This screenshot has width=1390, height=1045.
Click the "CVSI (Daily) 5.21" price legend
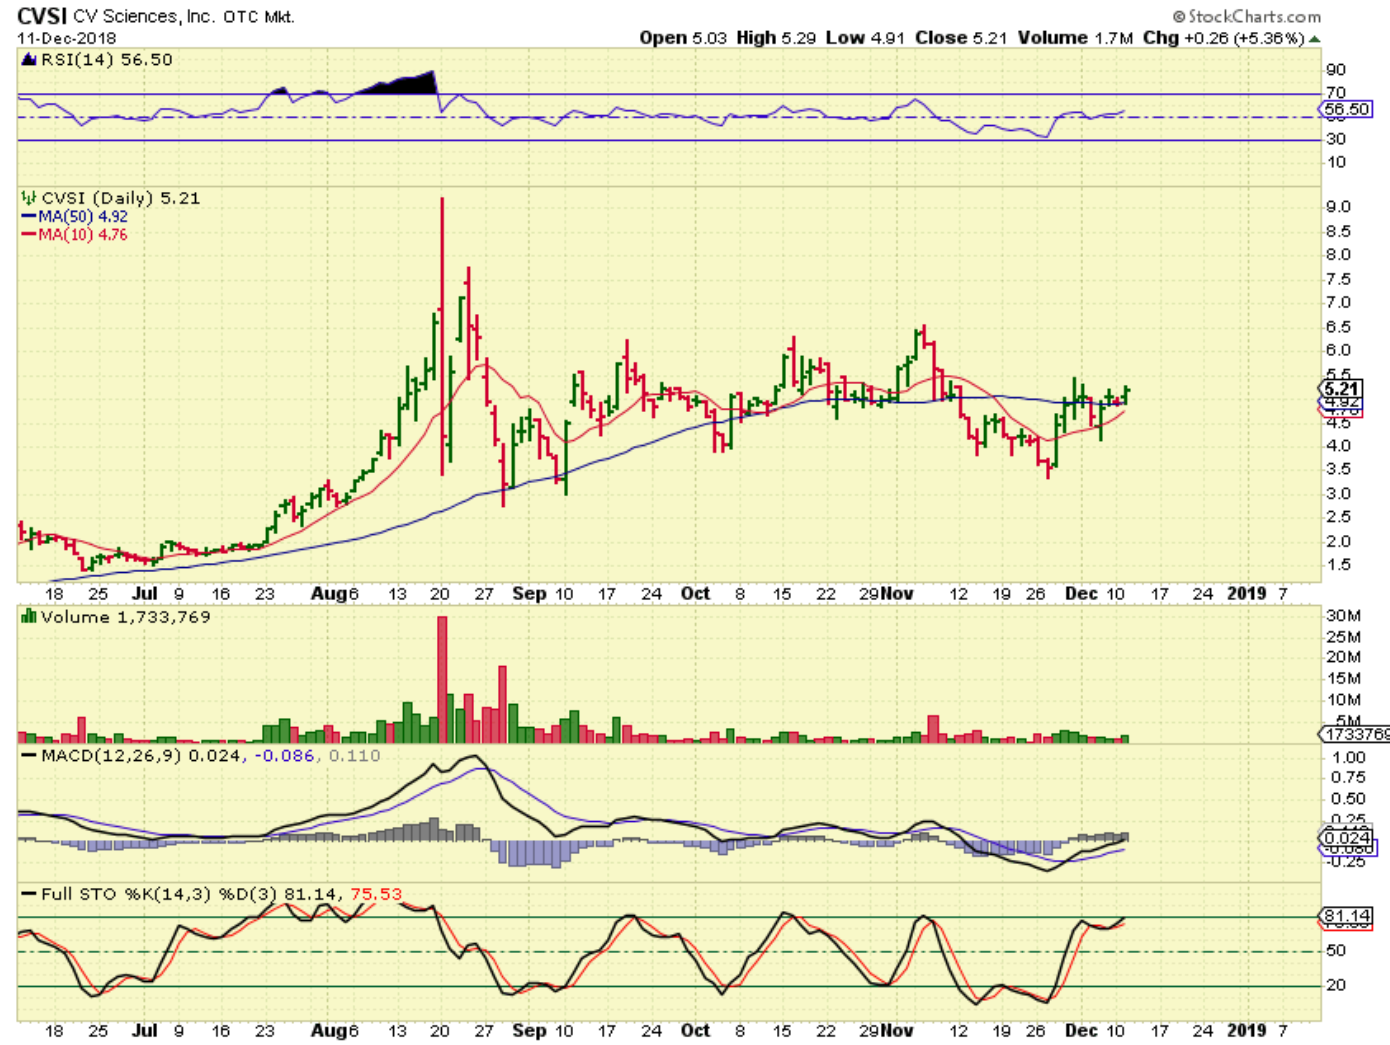coord(121,198)
